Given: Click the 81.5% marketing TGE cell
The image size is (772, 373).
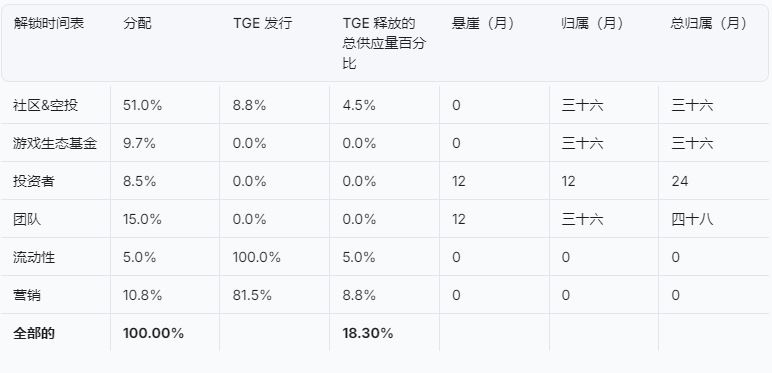Looking at the screenshot, I should [x=252, y=295].
